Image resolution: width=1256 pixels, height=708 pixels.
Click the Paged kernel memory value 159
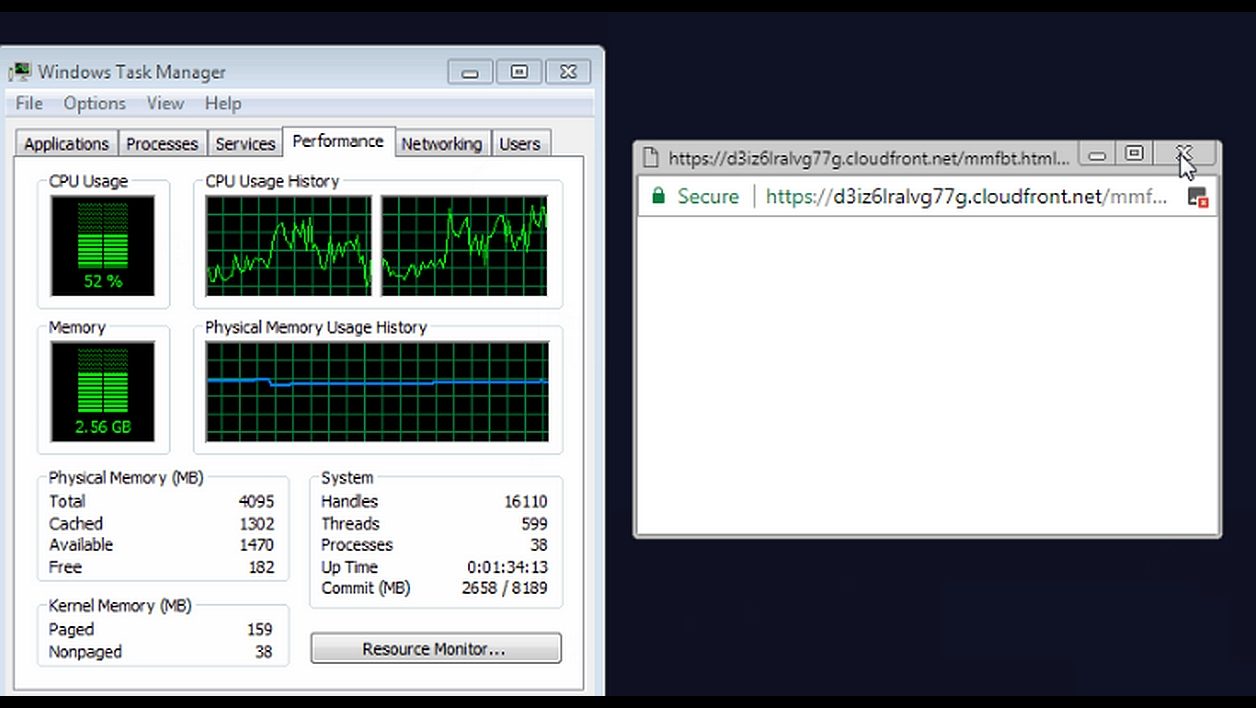(260, 630)
